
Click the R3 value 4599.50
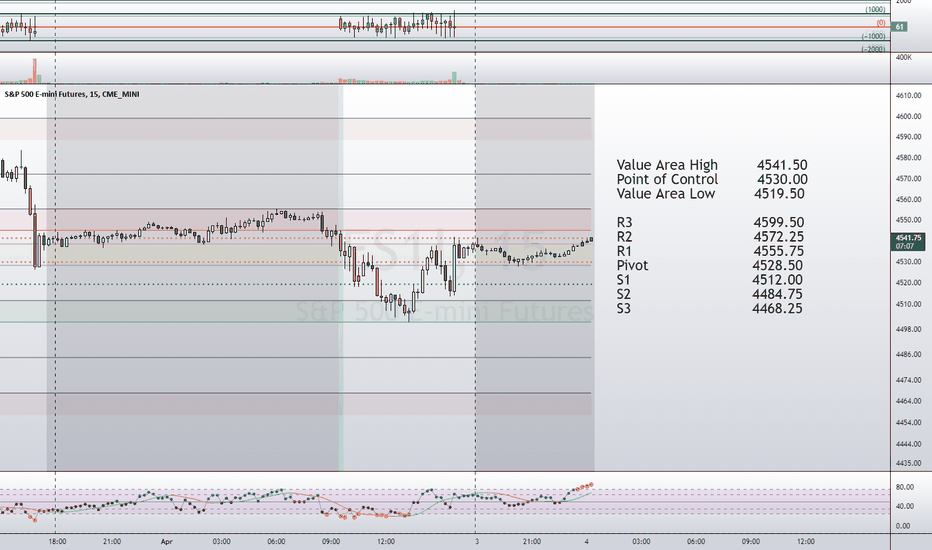pyautogui.click(x=779, y=222)
